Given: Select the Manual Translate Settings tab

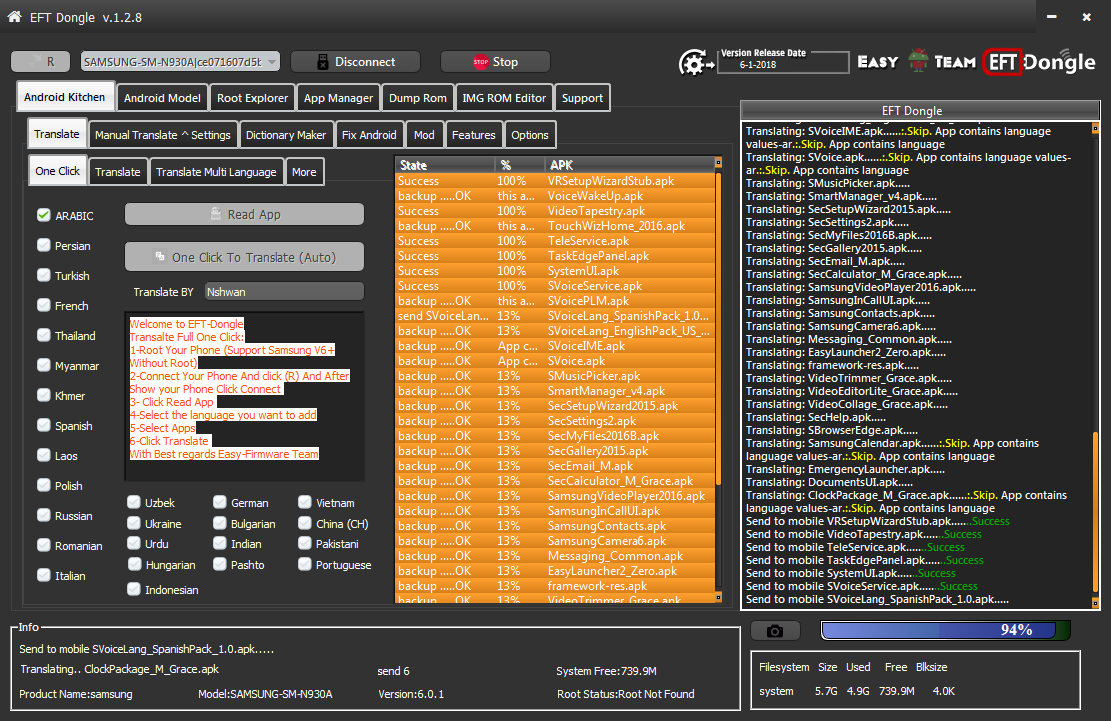Looking at the screenshot, I should (162, 135).
